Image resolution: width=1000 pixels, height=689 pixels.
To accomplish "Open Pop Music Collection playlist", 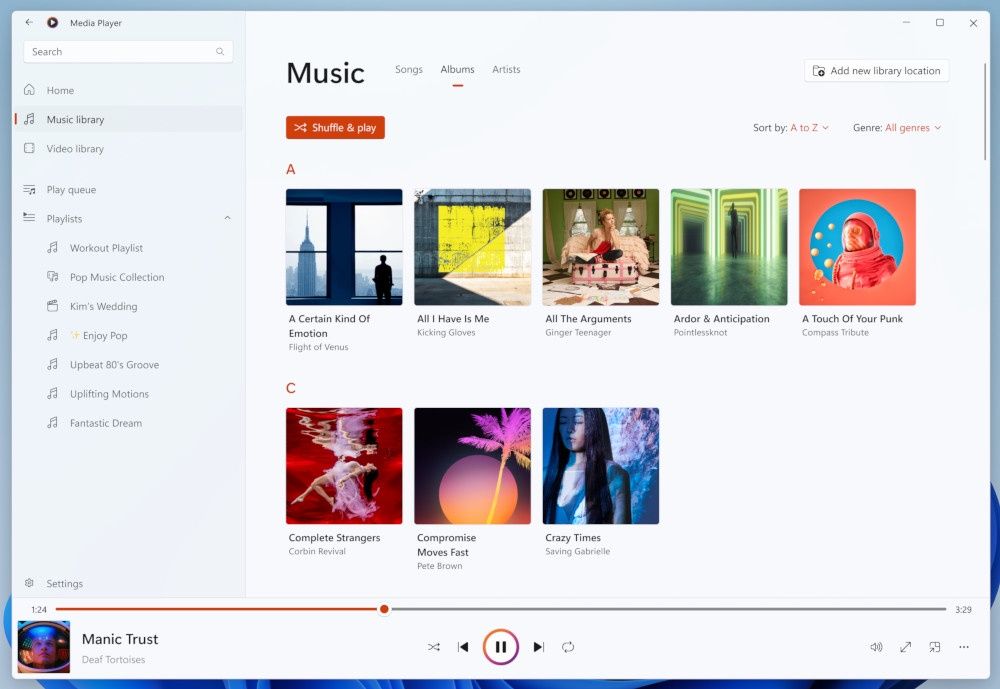I will tap(128, 277).
